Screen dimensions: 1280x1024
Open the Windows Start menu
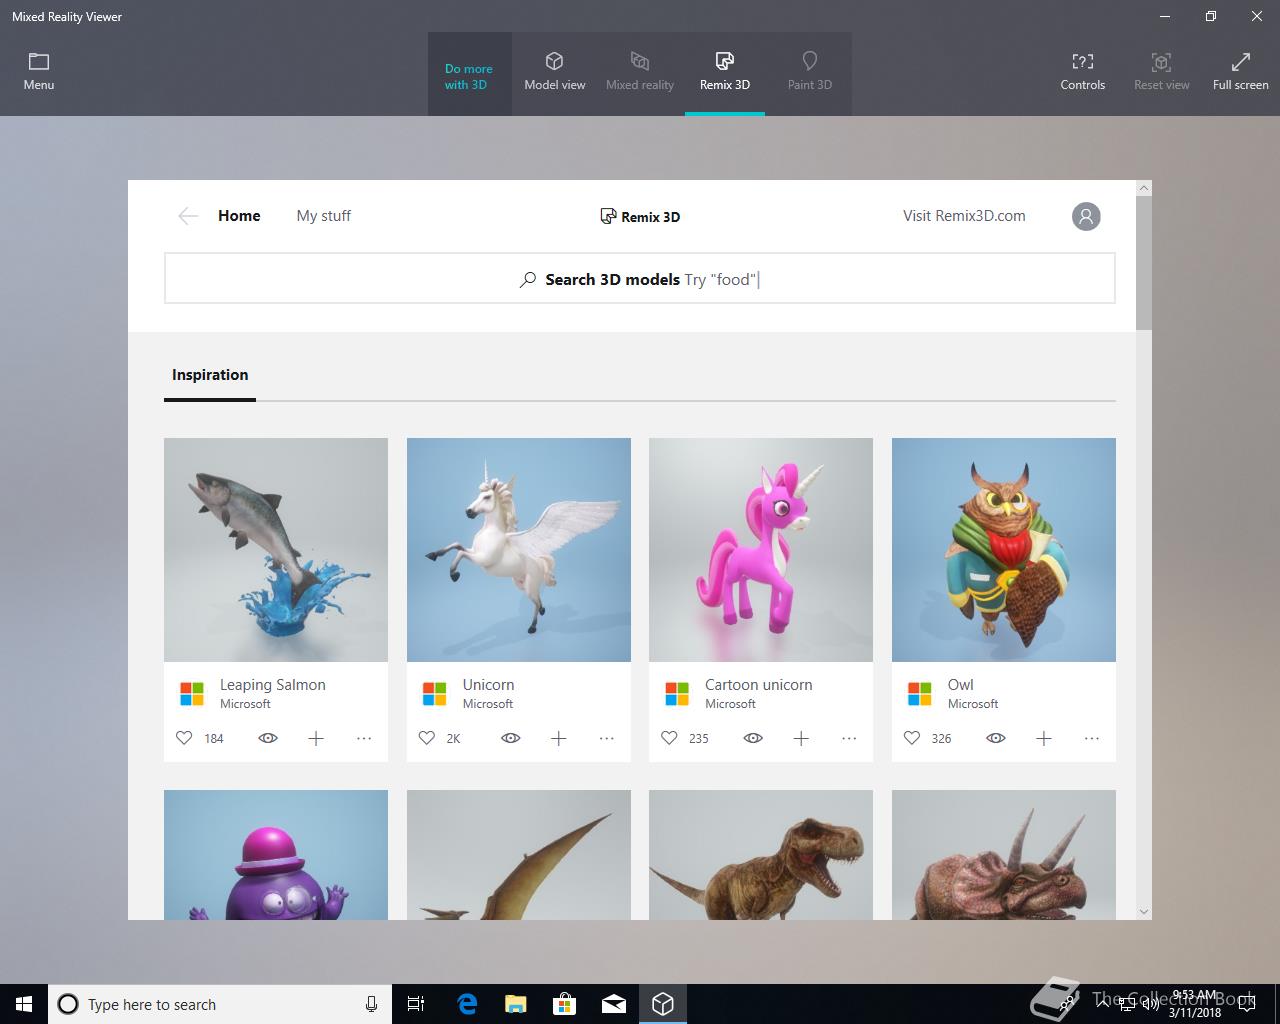[x=24, y=1004]
